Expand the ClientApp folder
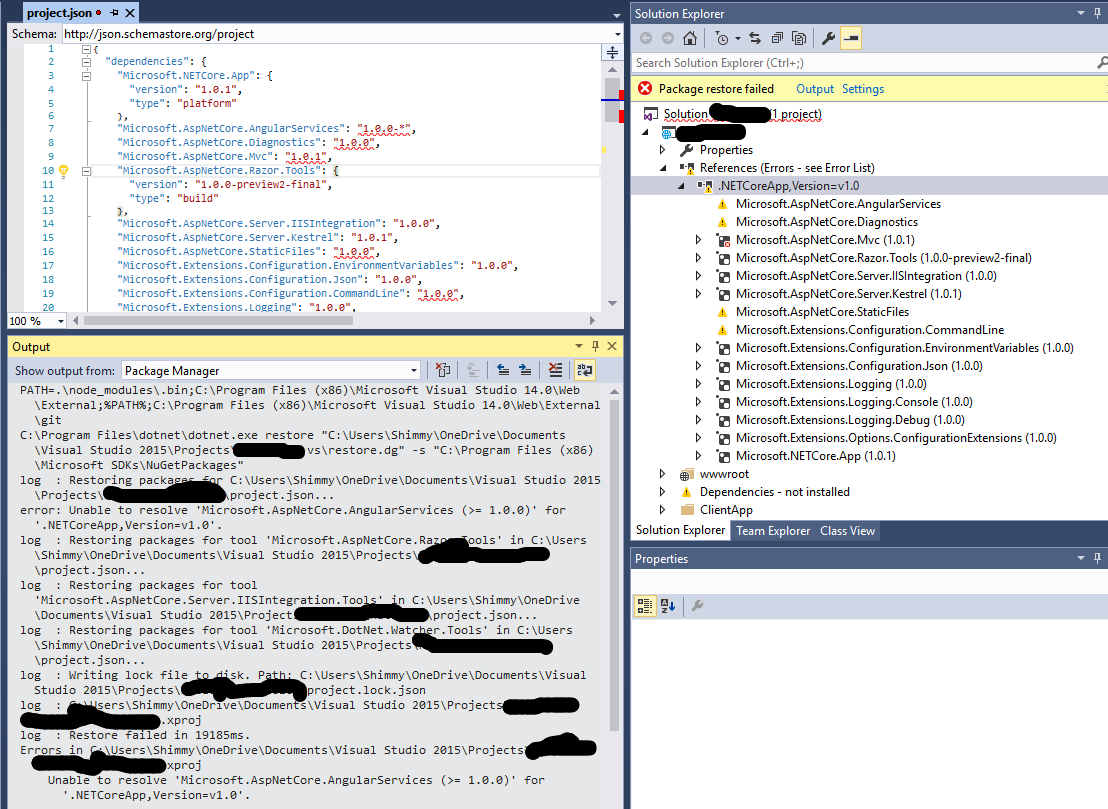The image size is (1108, 809). pyautogui.click(x=662, y=509)
